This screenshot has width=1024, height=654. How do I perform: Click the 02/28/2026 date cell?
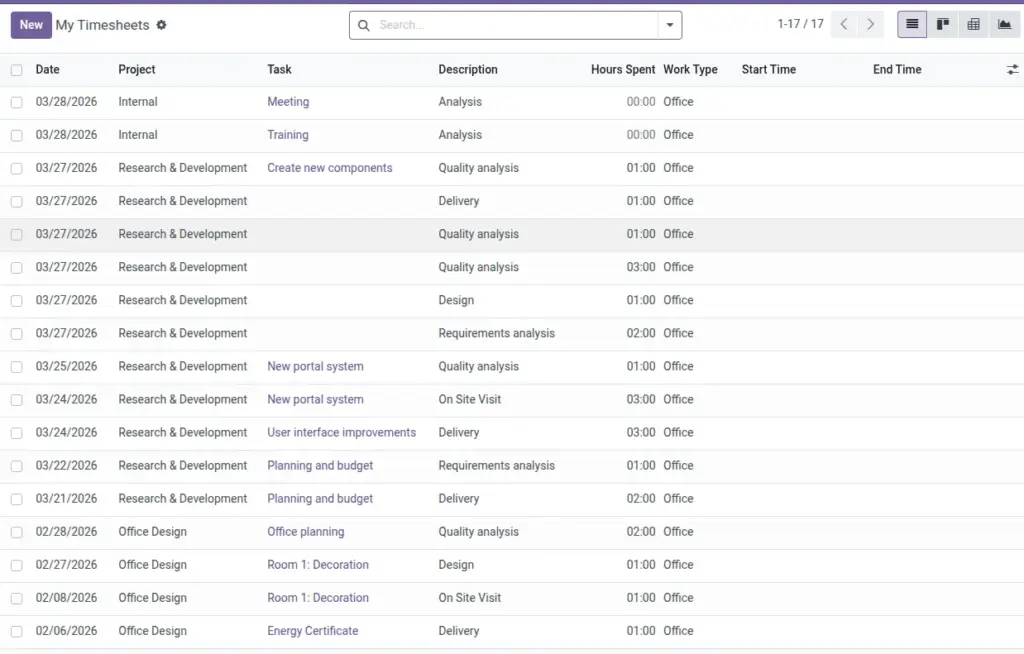[66, 532]
